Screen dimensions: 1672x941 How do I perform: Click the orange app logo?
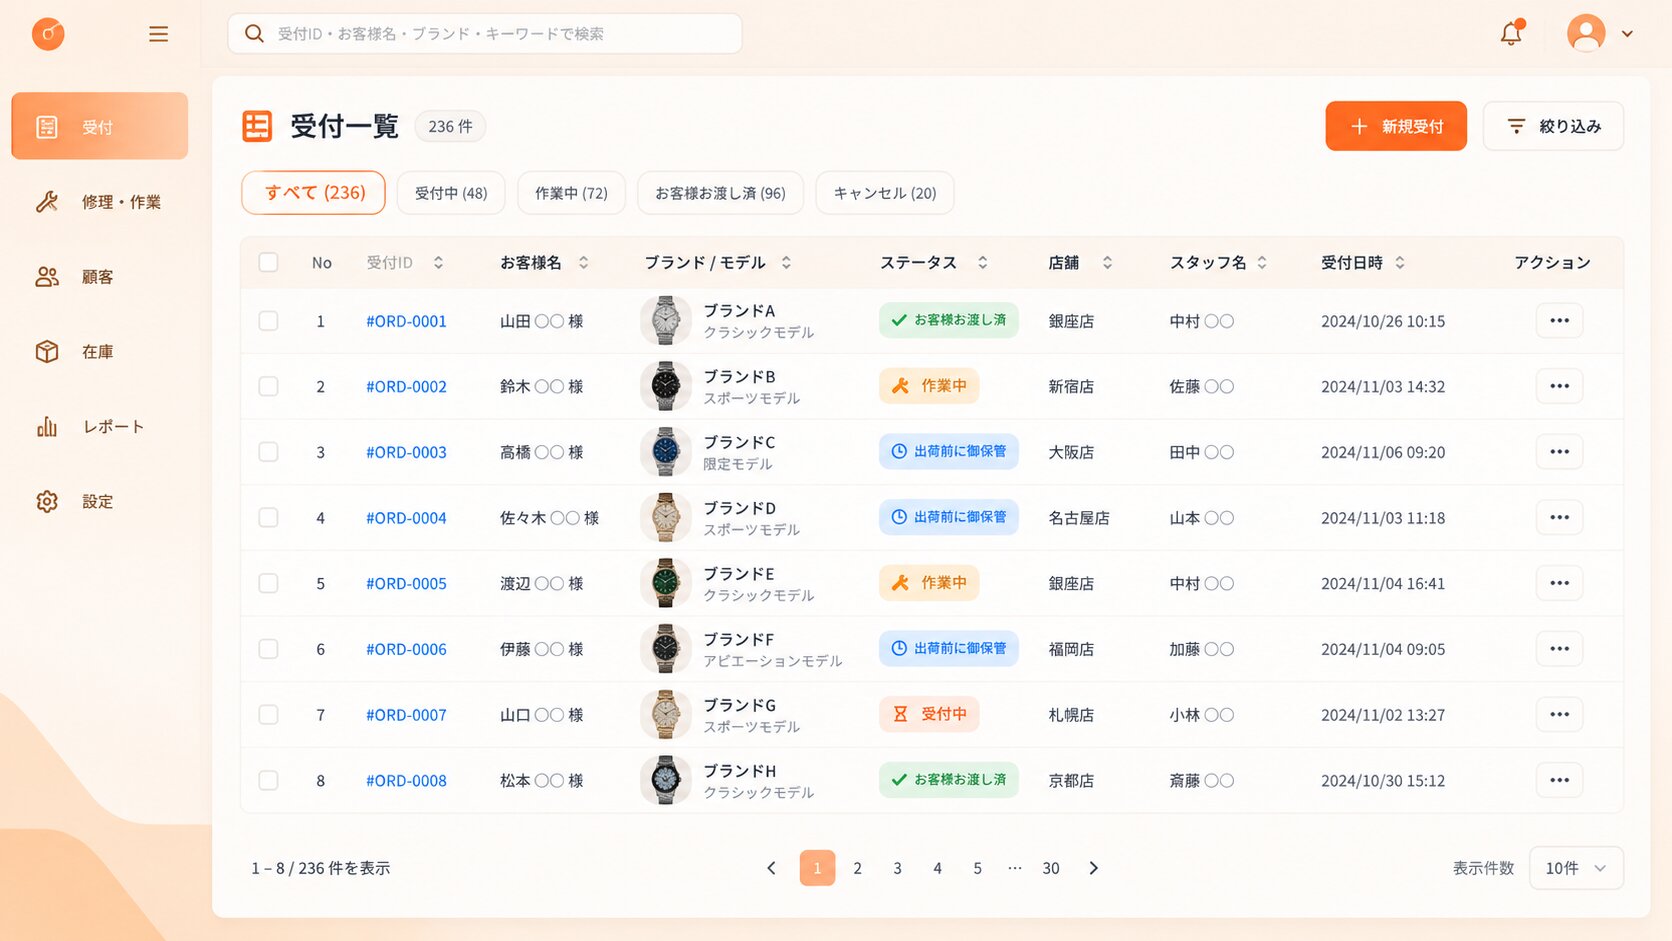(48, 34)
